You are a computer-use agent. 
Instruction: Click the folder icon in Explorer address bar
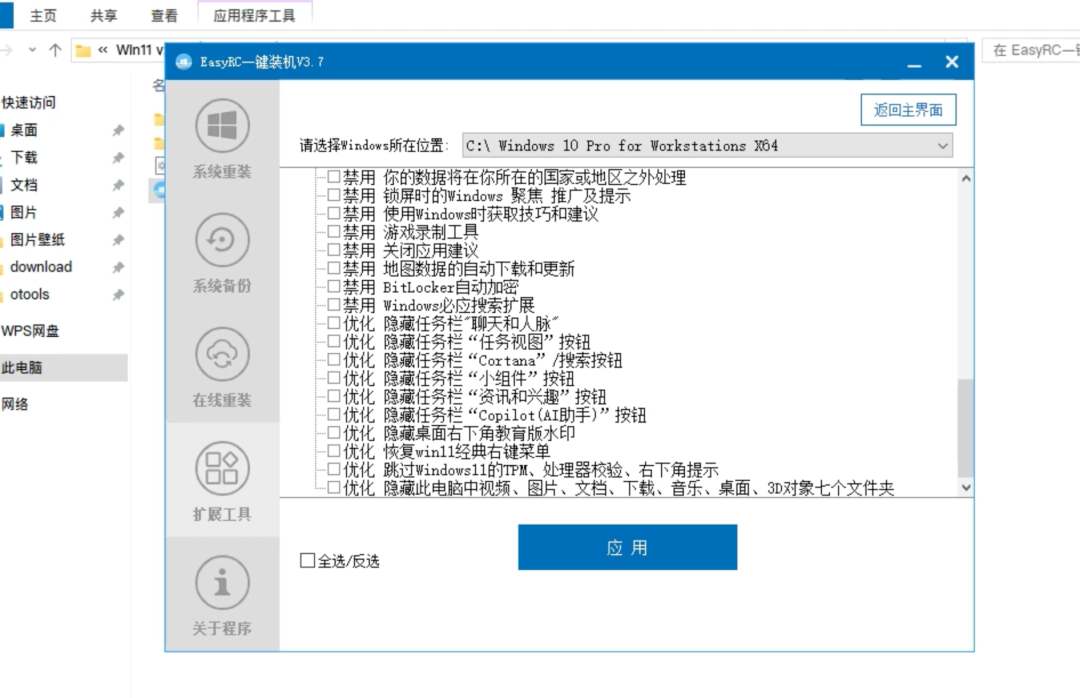(x=83, y=50)
